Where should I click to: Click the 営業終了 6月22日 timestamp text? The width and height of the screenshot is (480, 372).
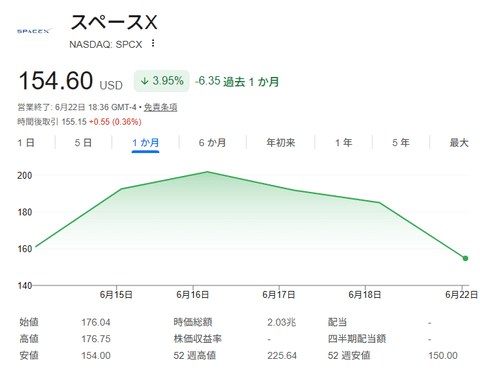click(77, 107)
